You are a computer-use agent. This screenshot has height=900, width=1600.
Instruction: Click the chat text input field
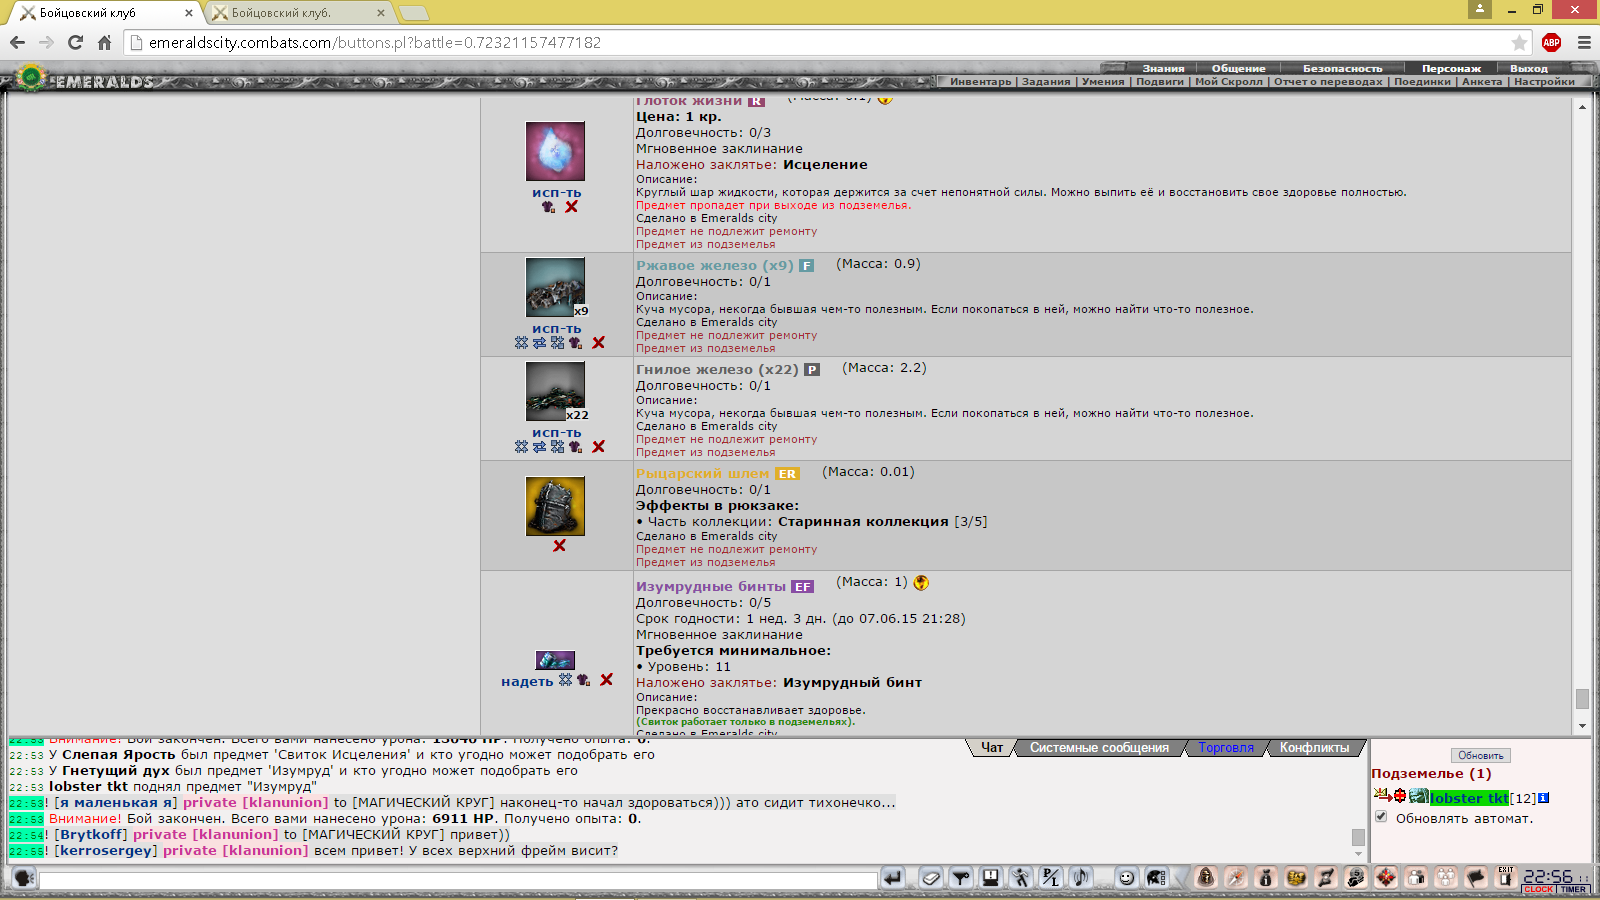457,880
